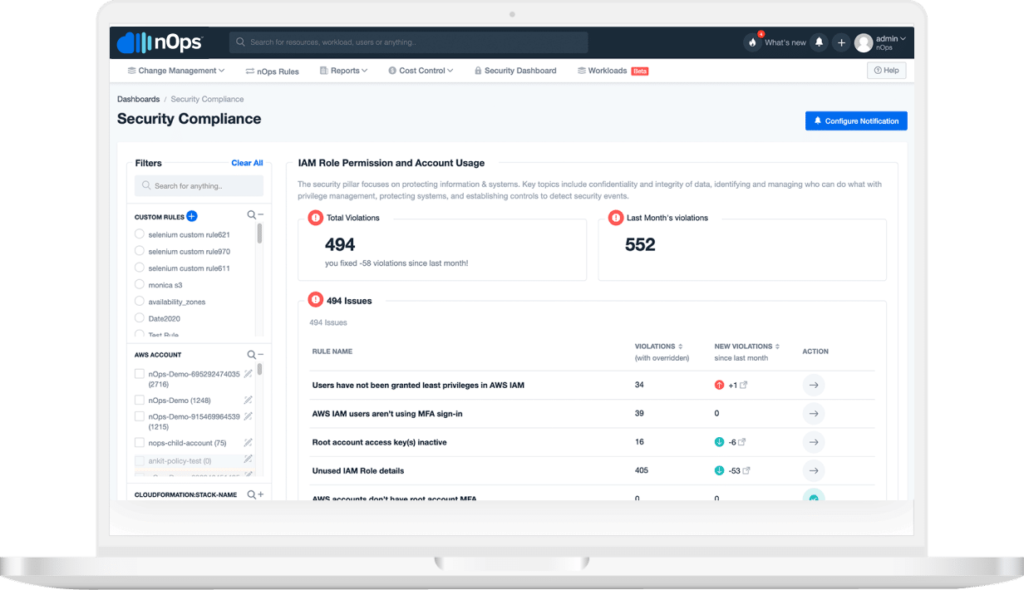Screen dimensions: 1024x590
Task: Open 'Users have not been granted least privileges' rule
Action: click(x=418, y=385)
